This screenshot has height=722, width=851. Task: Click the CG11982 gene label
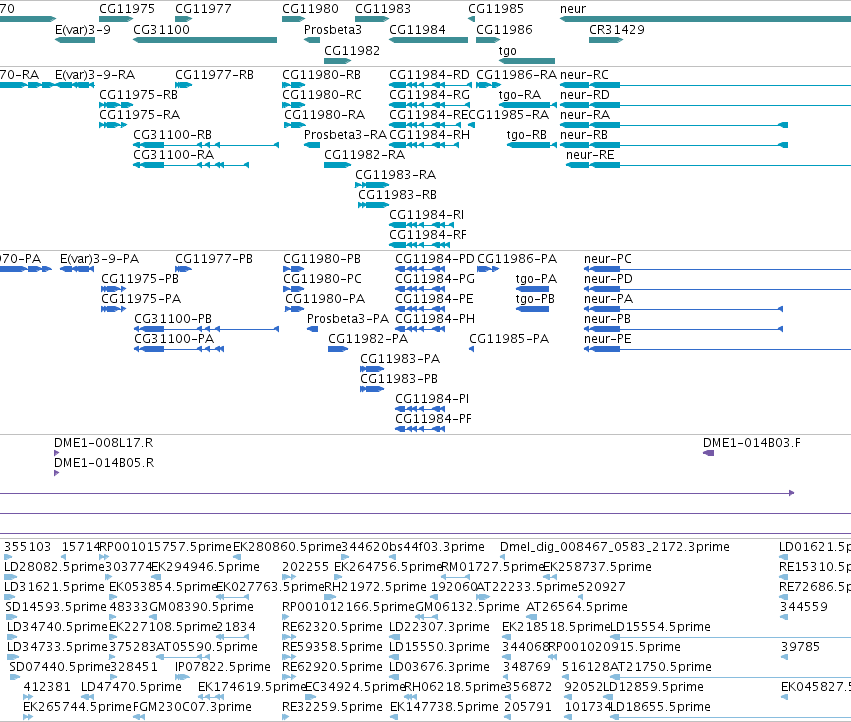[352, 50]
